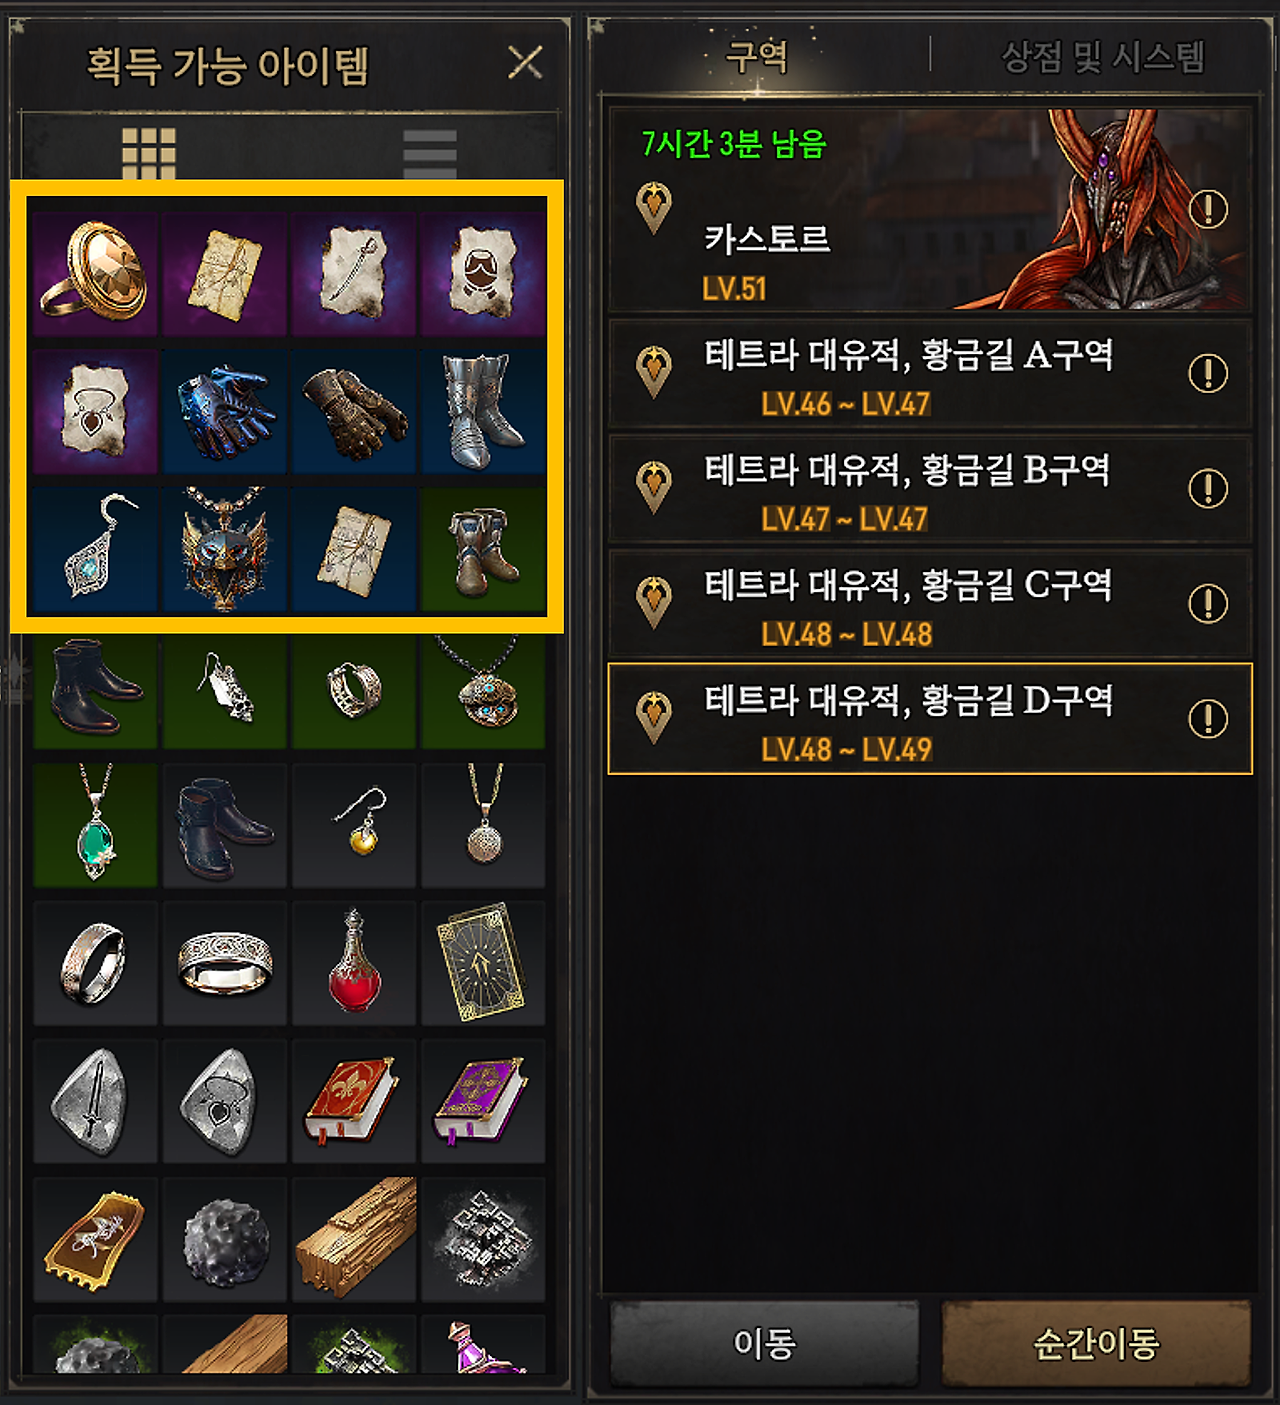Select the cat mask amulet icon
Screen dimensions: 1280x1405
pos(225,549)
